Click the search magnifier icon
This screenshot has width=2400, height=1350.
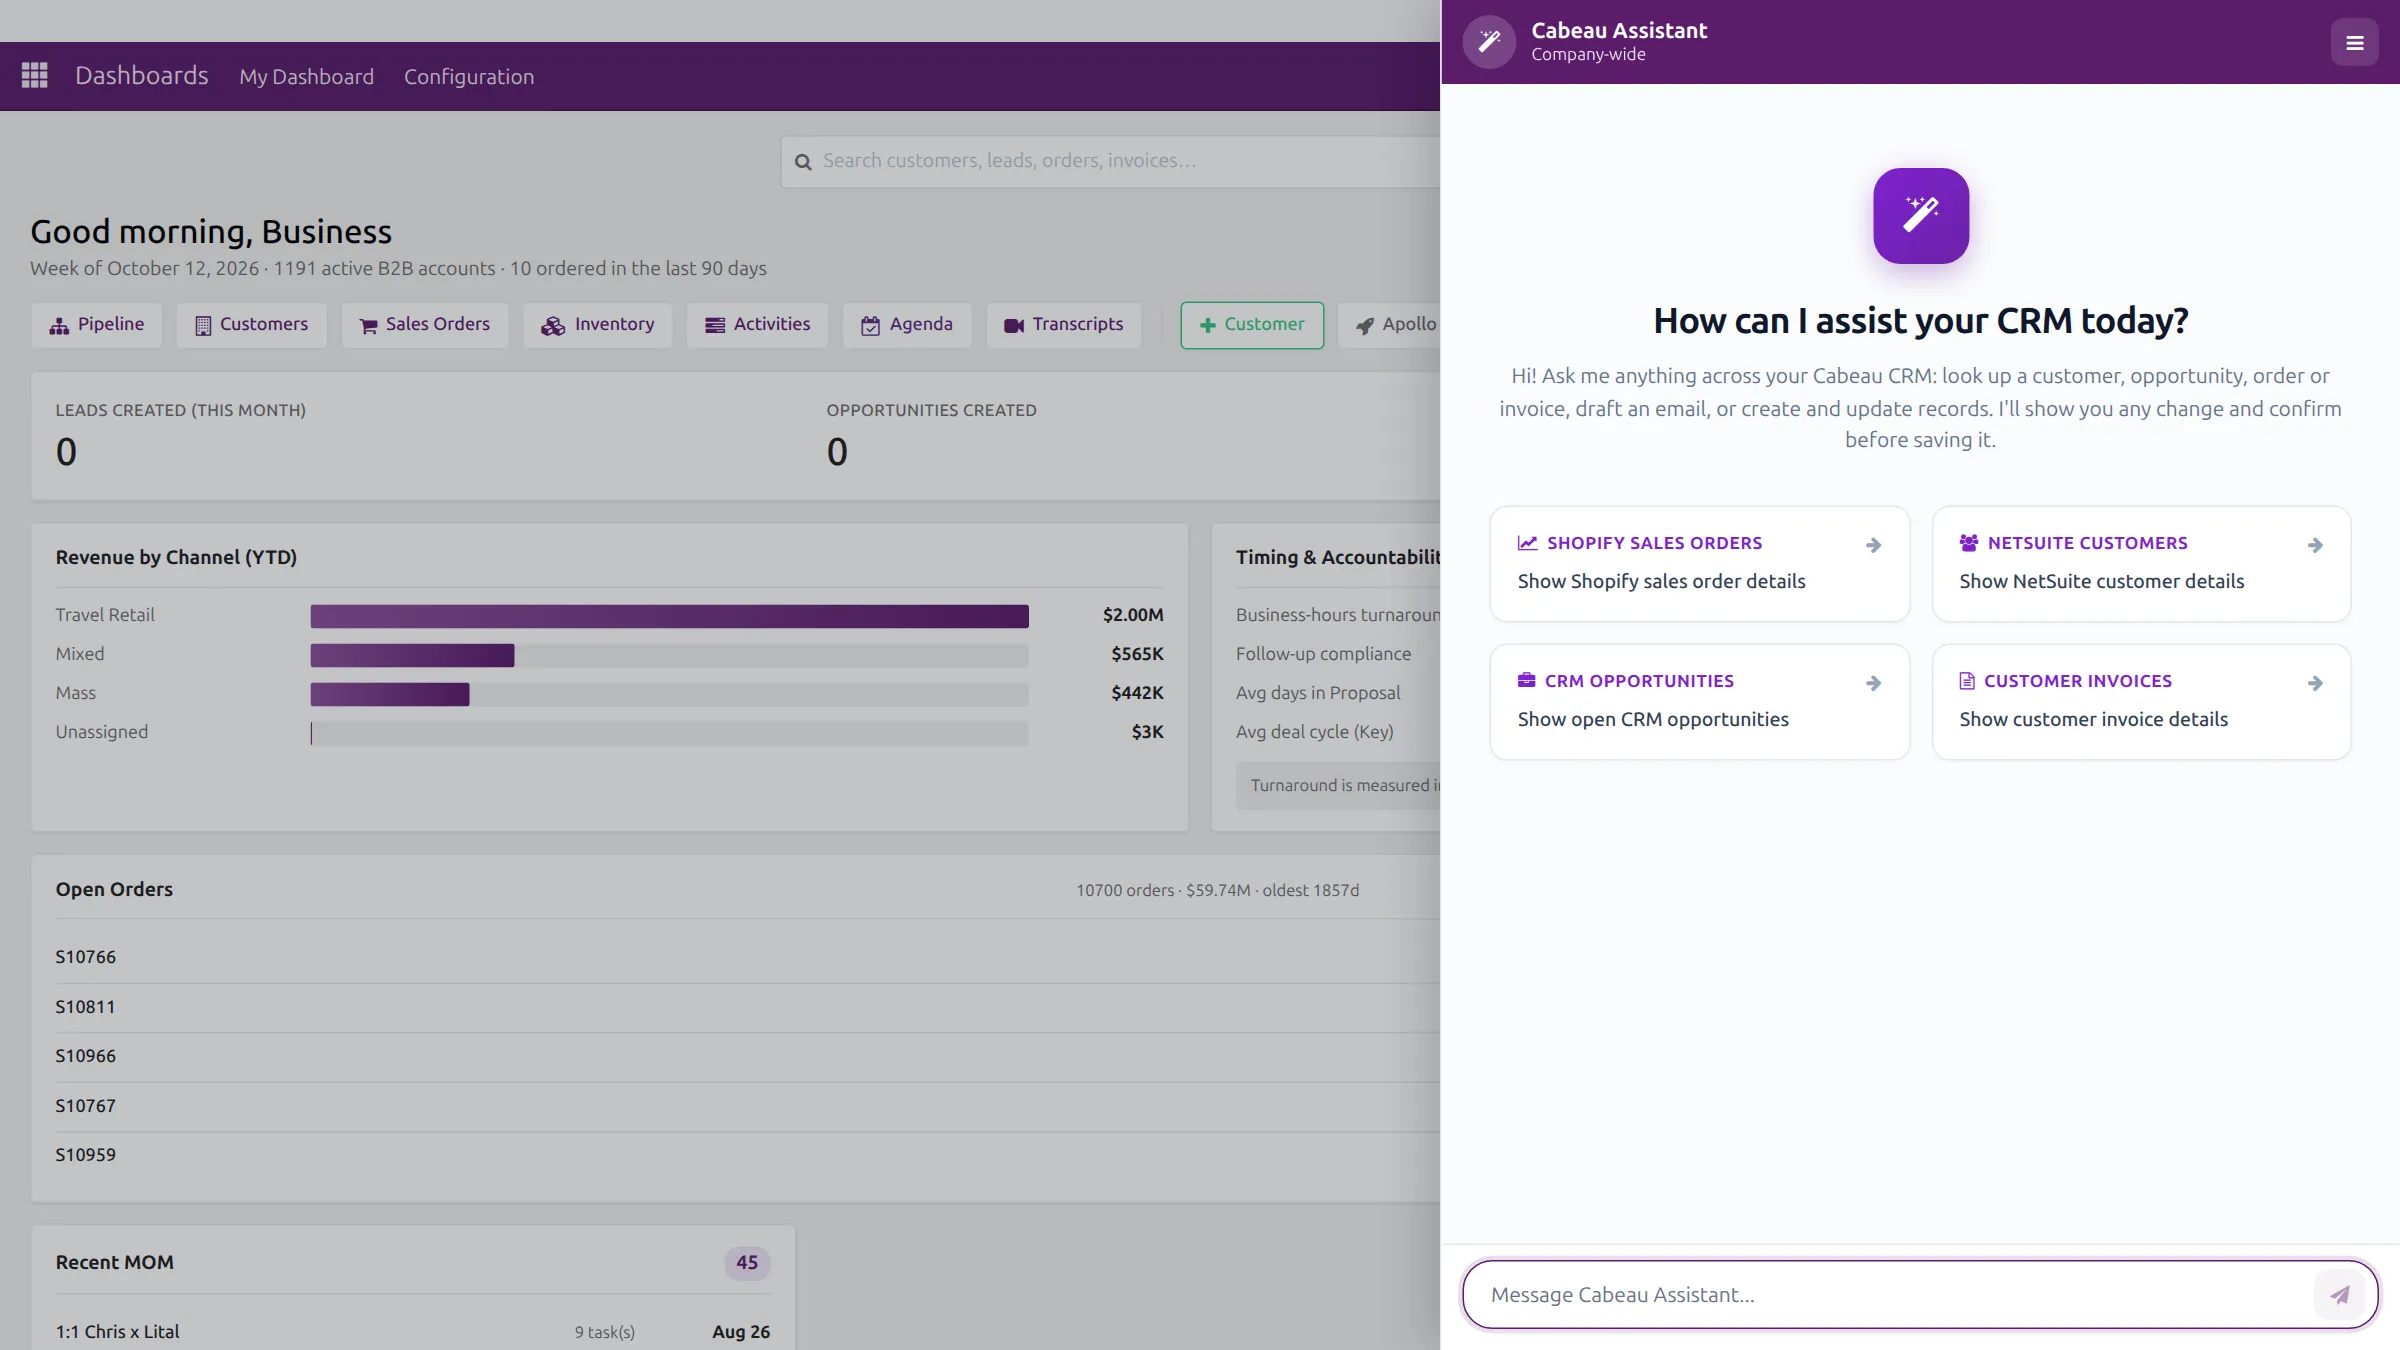tap(803, 162)
